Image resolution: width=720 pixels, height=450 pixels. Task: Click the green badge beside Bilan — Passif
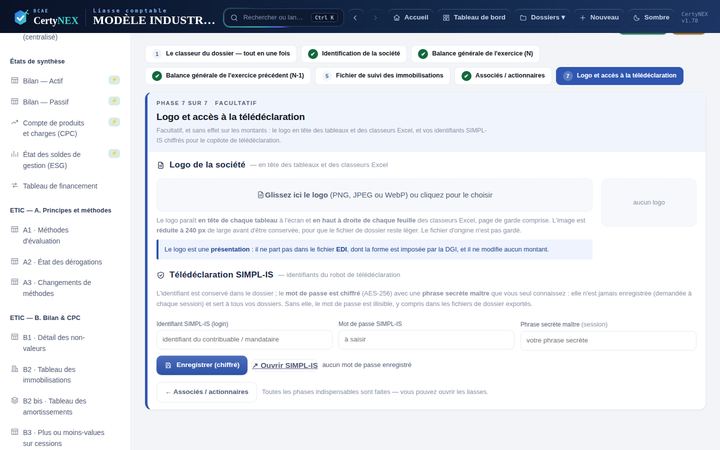(x=114, y=101)
